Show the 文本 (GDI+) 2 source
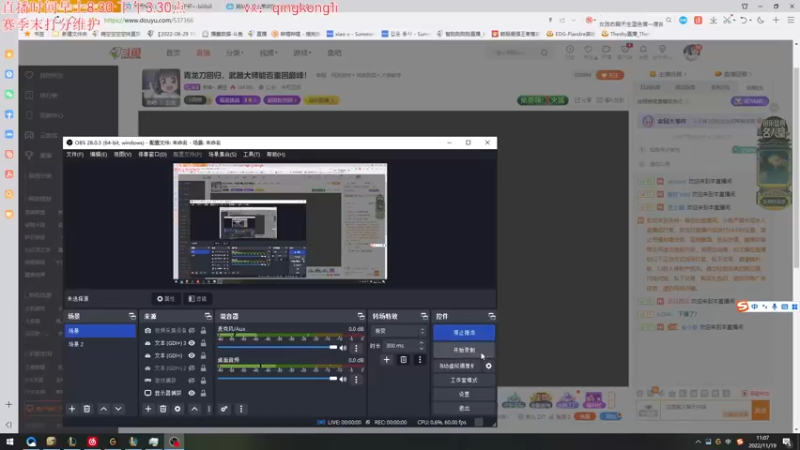 (191, 368)
